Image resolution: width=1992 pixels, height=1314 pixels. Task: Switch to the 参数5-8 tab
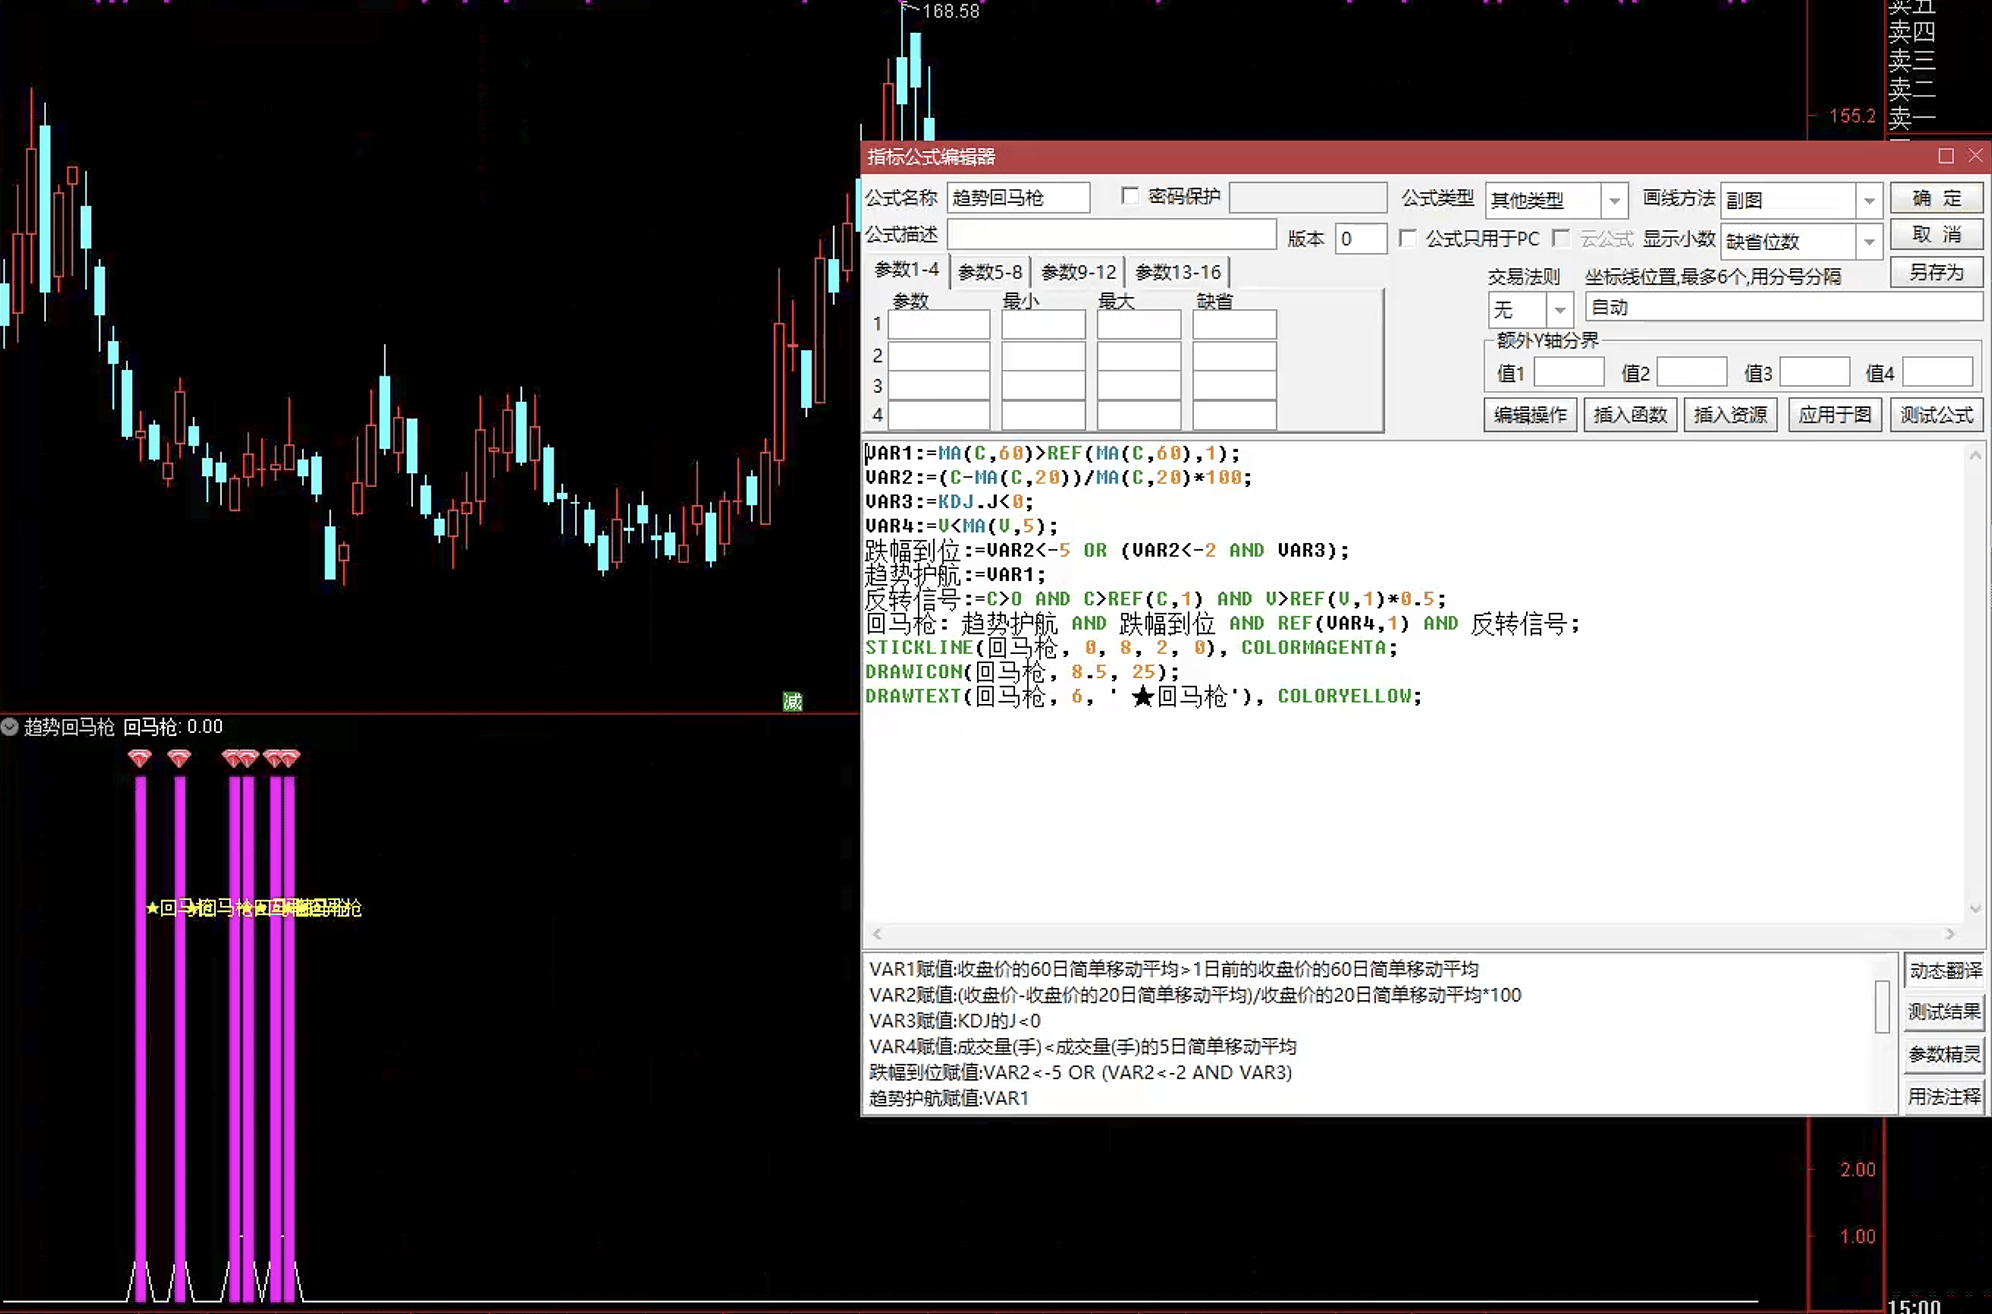[x=990, y=272]
